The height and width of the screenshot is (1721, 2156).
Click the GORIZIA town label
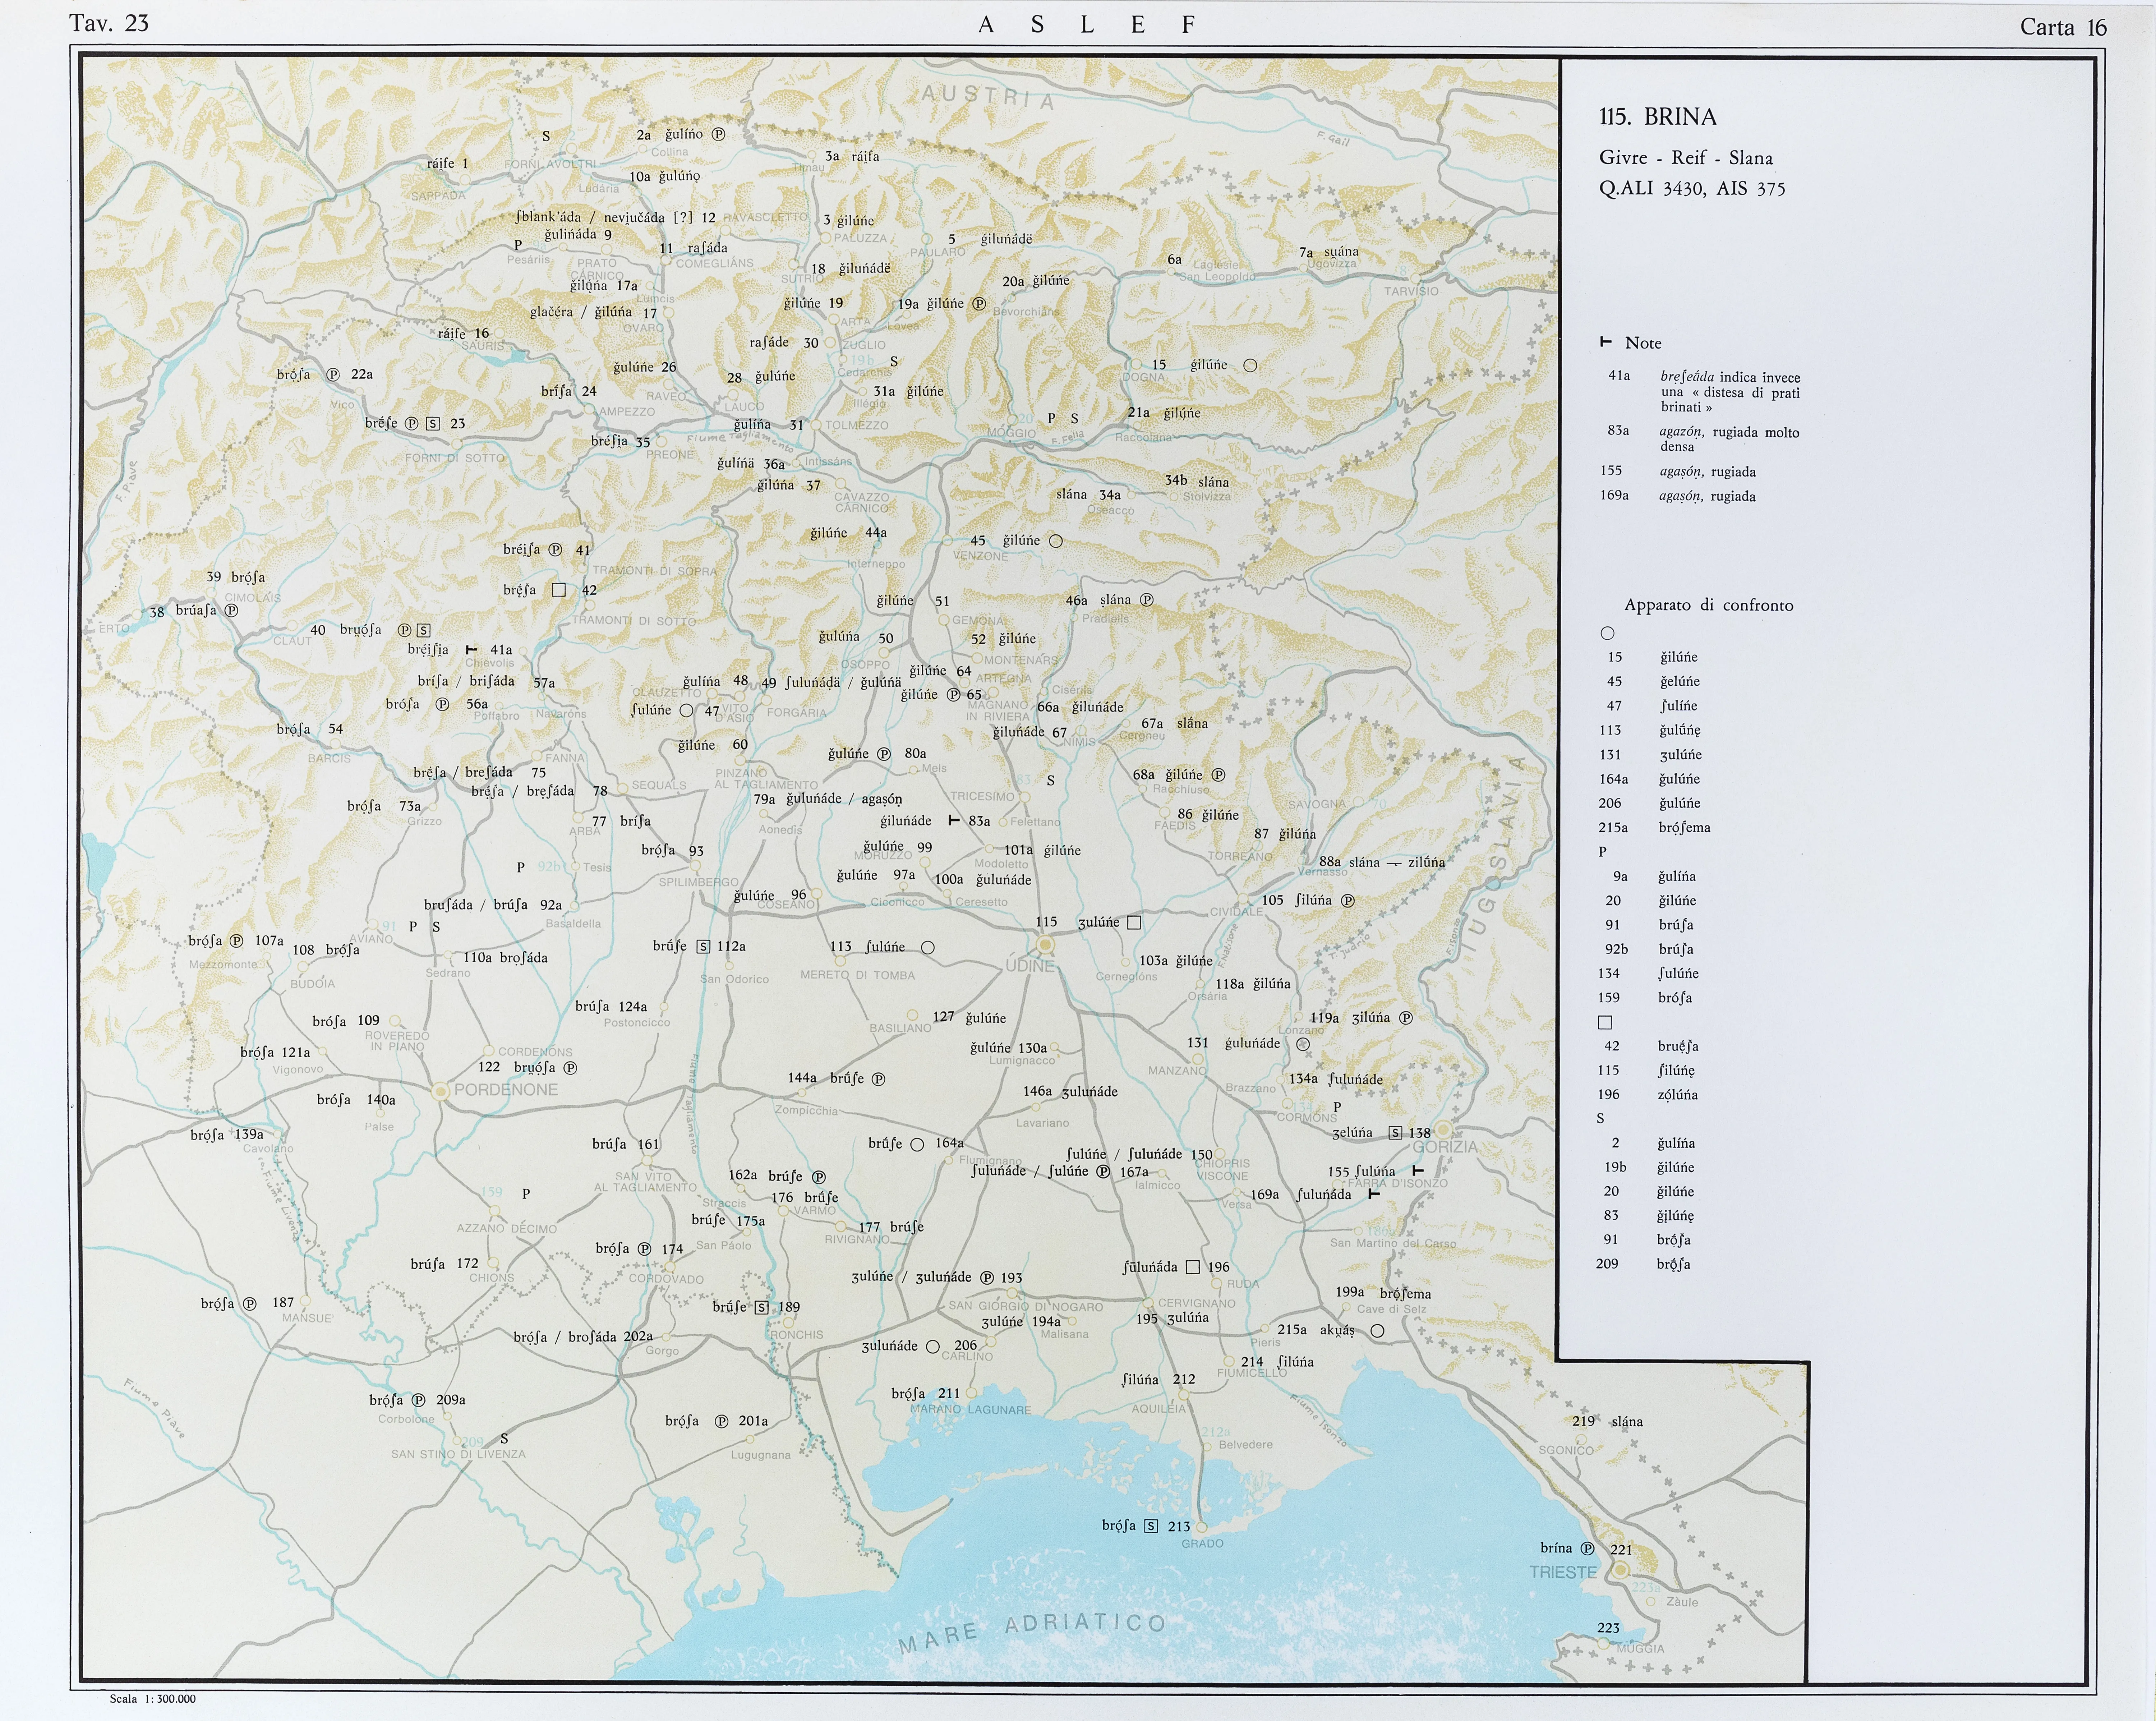pos(1445,1147)
